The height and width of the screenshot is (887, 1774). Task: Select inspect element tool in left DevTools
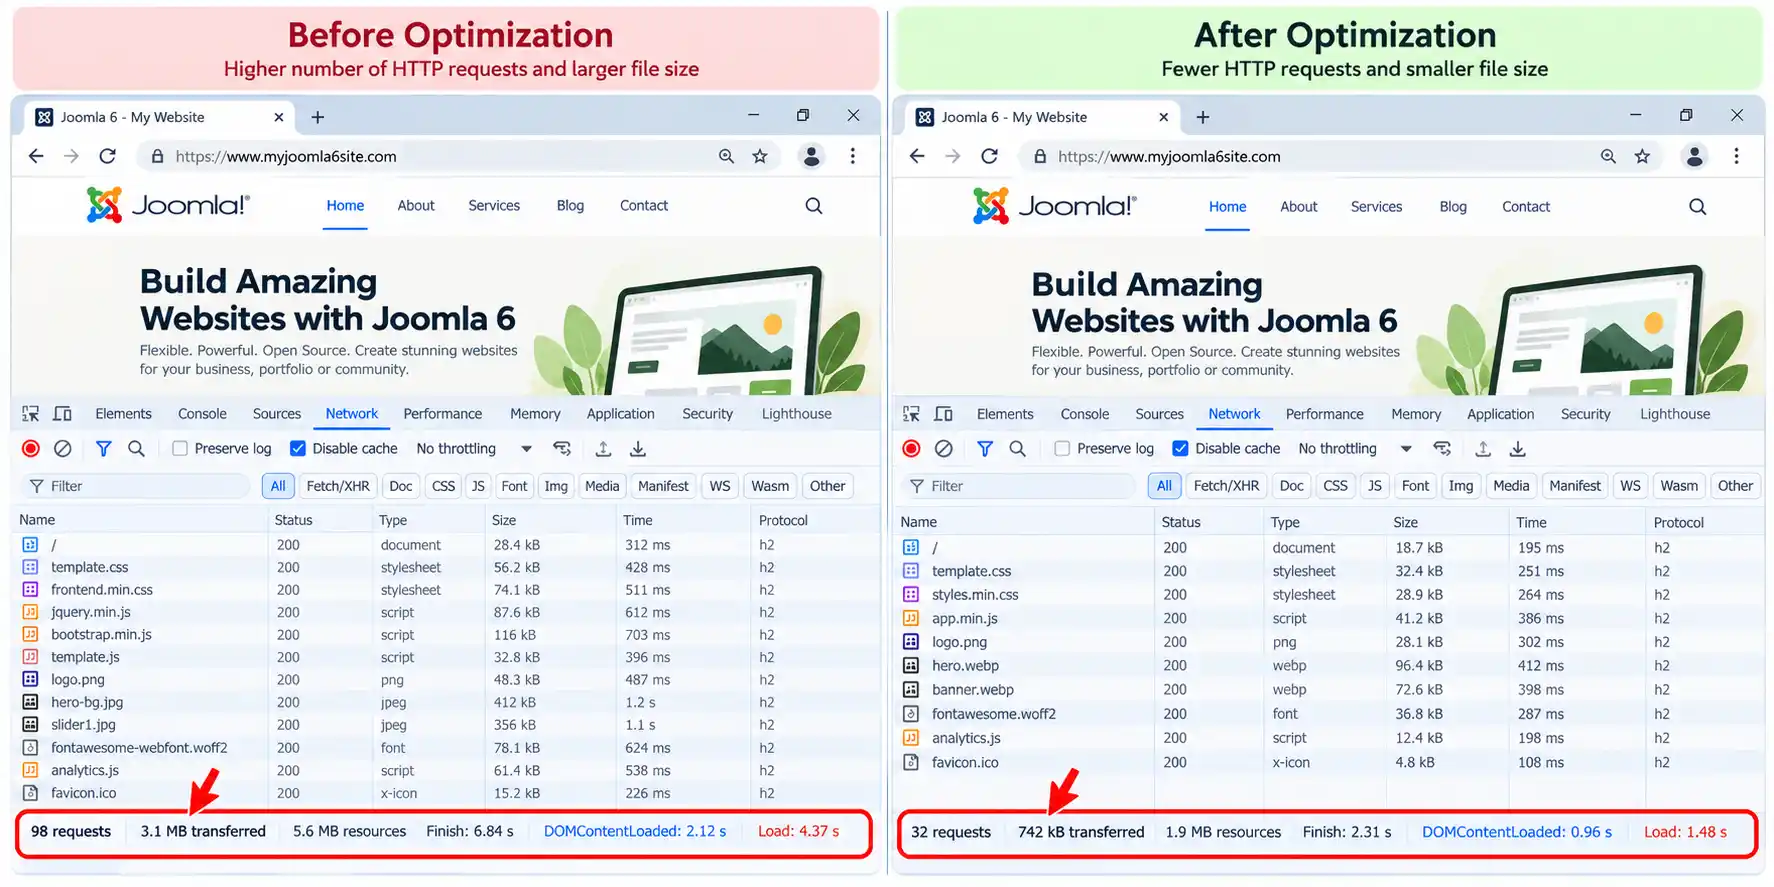point(31,413)
